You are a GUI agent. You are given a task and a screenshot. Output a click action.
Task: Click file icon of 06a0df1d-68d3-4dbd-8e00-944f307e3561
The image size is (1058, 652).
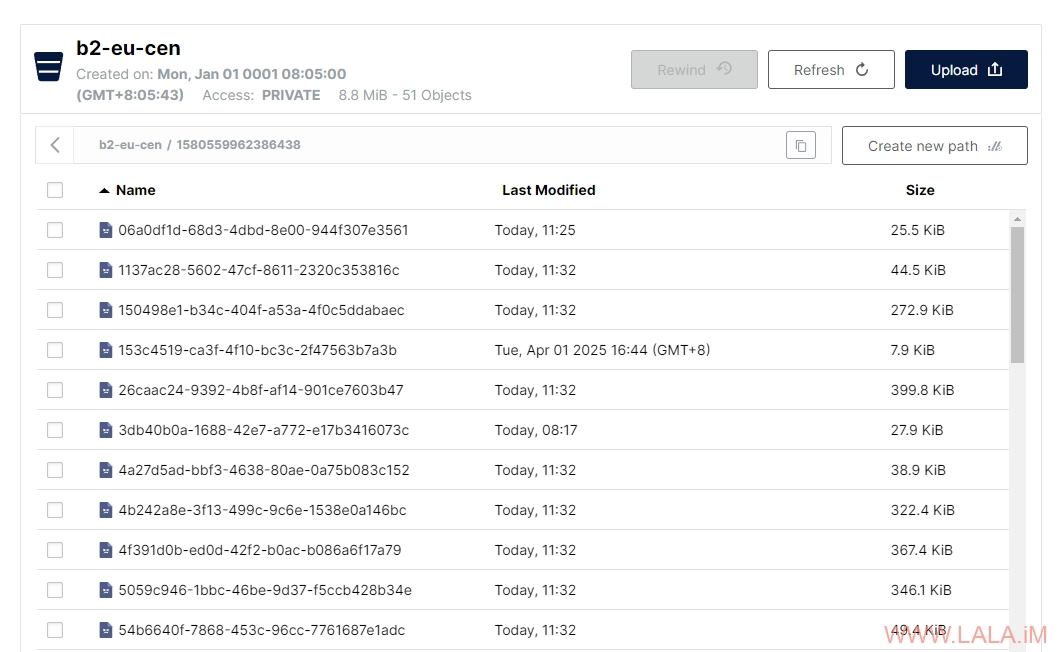106,230
